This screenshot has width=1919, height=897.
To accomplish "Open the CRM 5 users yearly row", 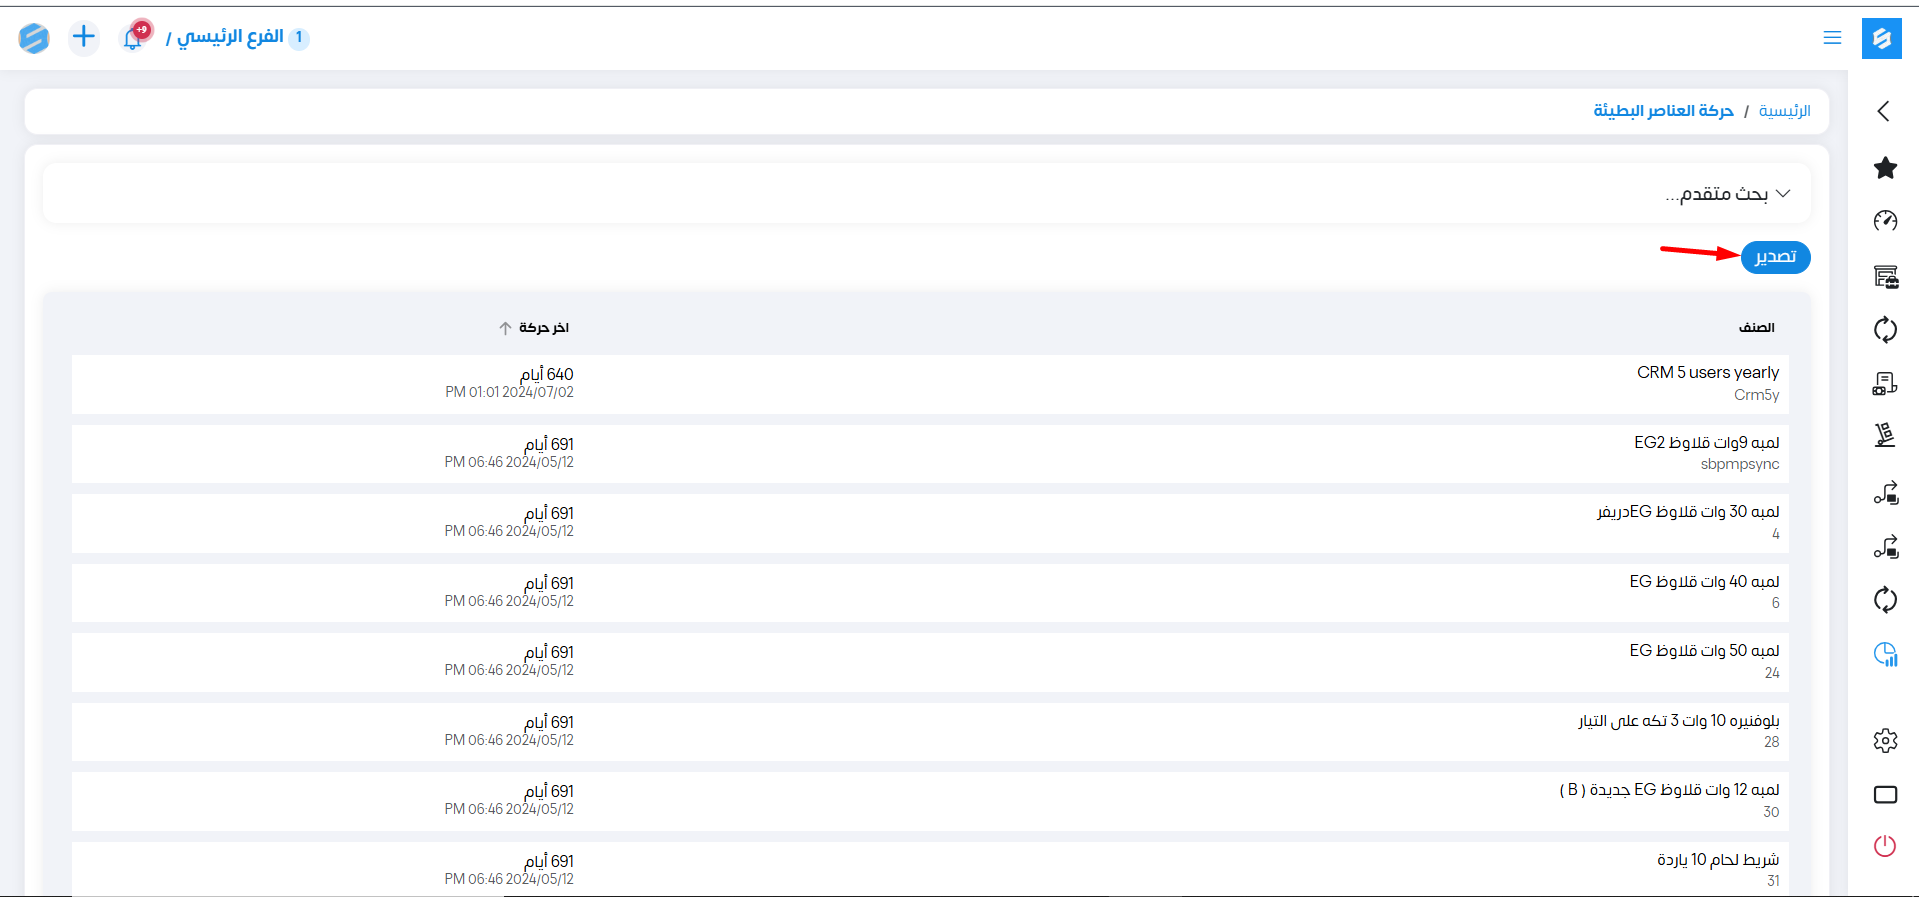I will (x=1707, y=373).
